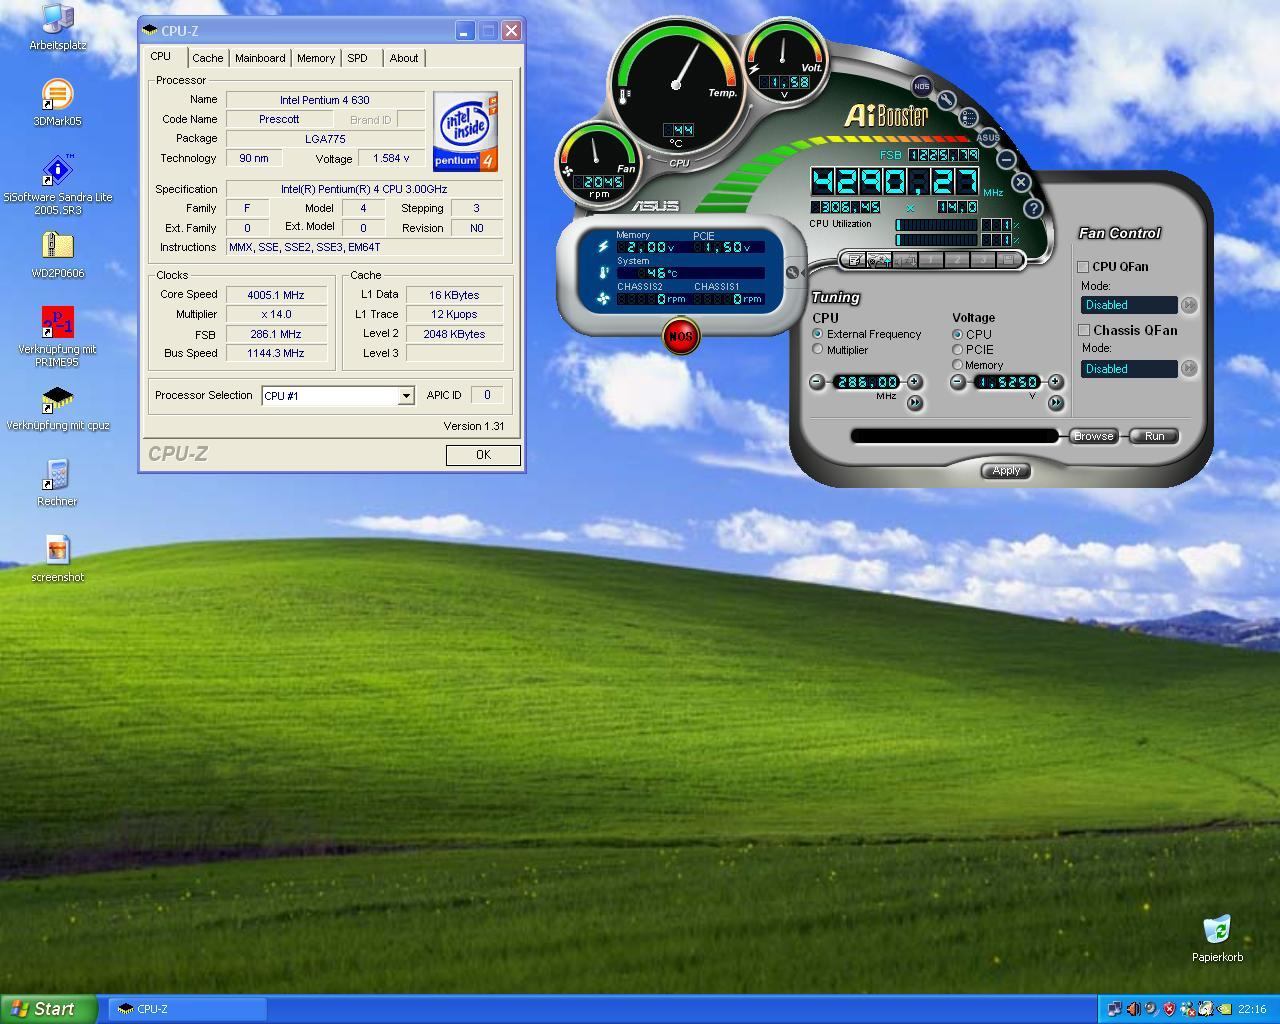Image resolution: width=1280 pixels, height=1024 pixels.
Task: Click the greyed speaker icon in AI Booster strip
Action: (905, 261)
